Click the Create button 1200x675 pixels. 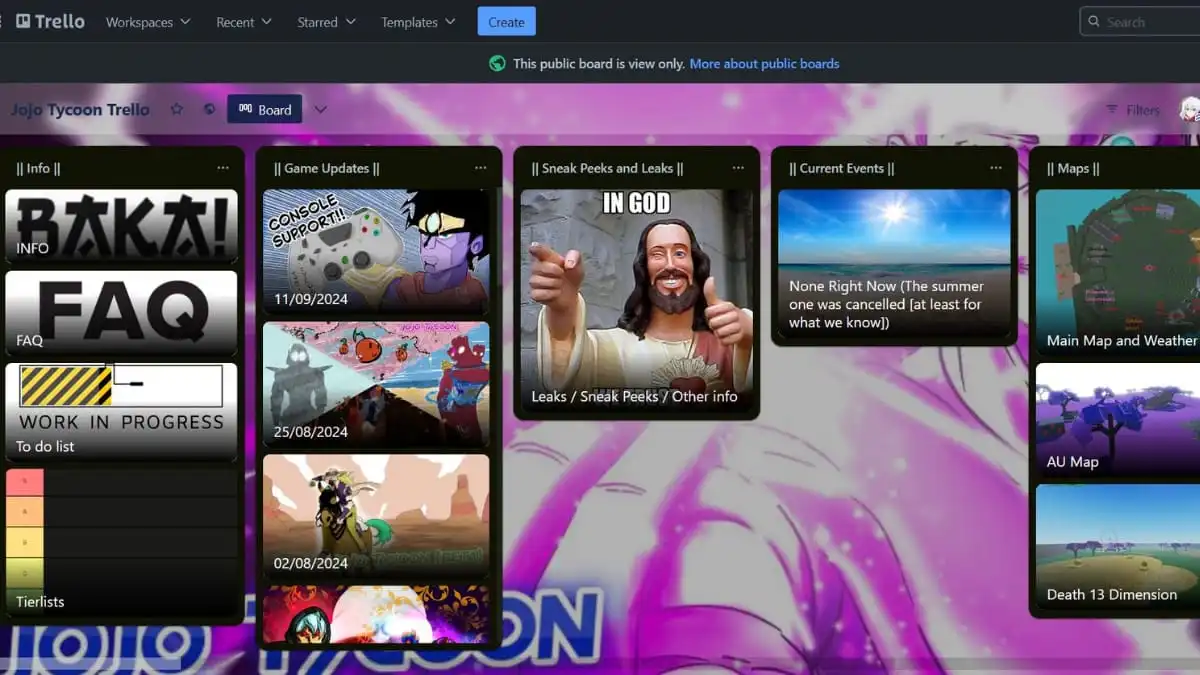[506, 21]
